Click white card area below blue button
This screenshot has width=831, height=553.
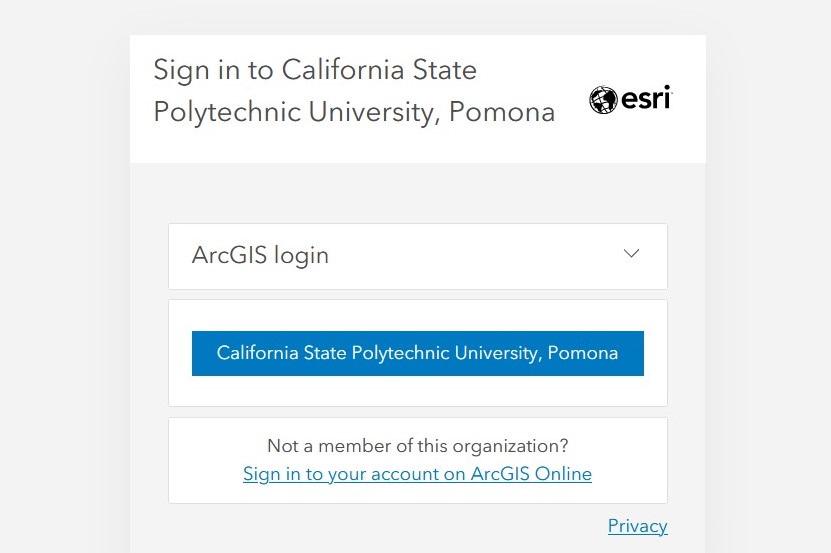click(x=418, y=391)
